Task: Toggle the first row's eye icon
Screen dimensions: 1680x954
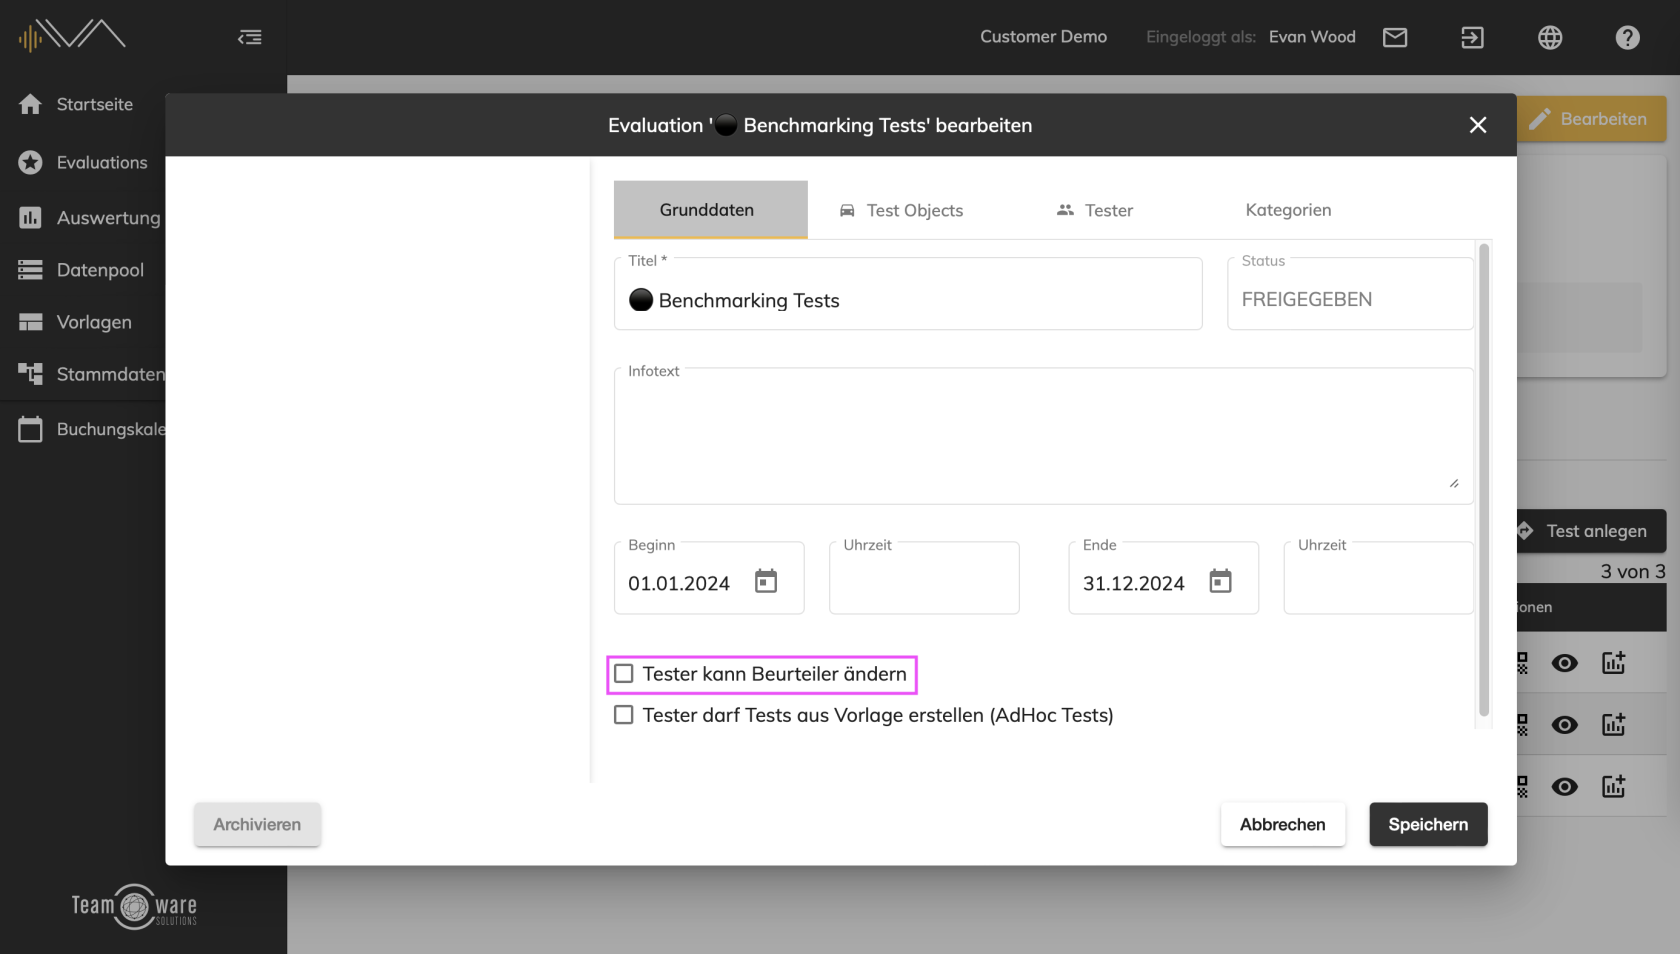Action: pos(1565,663)
